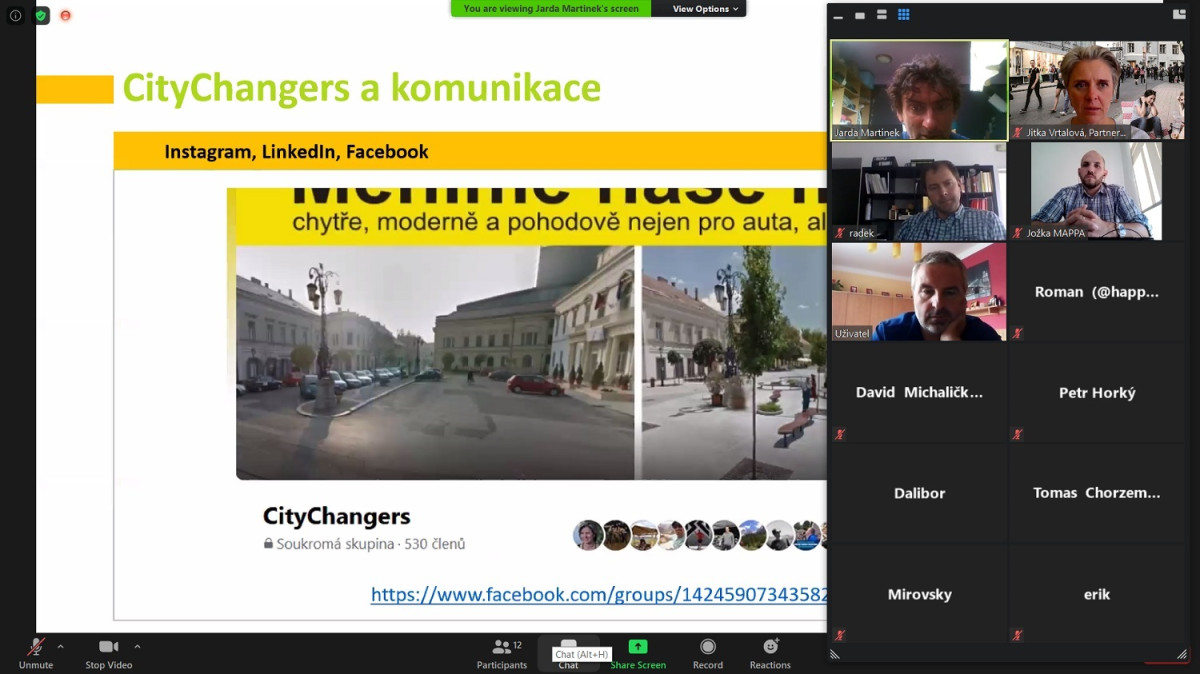Select Tomas Chorzem... participant tile
This screenshot has height=674, width=1200.
1097,493
